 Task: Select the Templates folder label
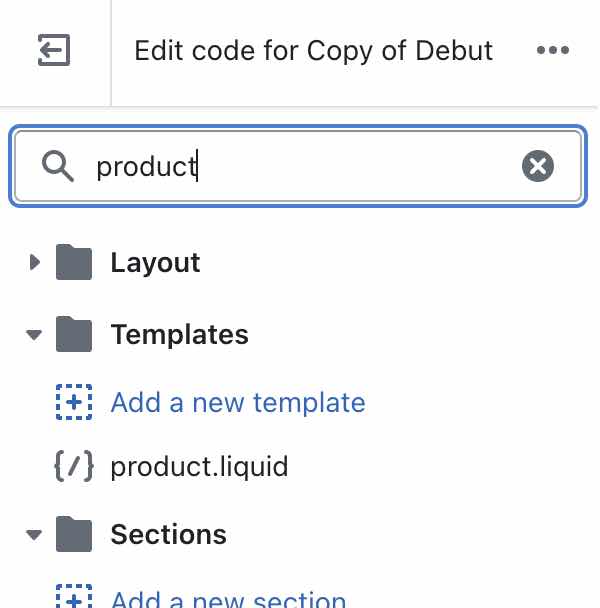[x=179, y=334]
